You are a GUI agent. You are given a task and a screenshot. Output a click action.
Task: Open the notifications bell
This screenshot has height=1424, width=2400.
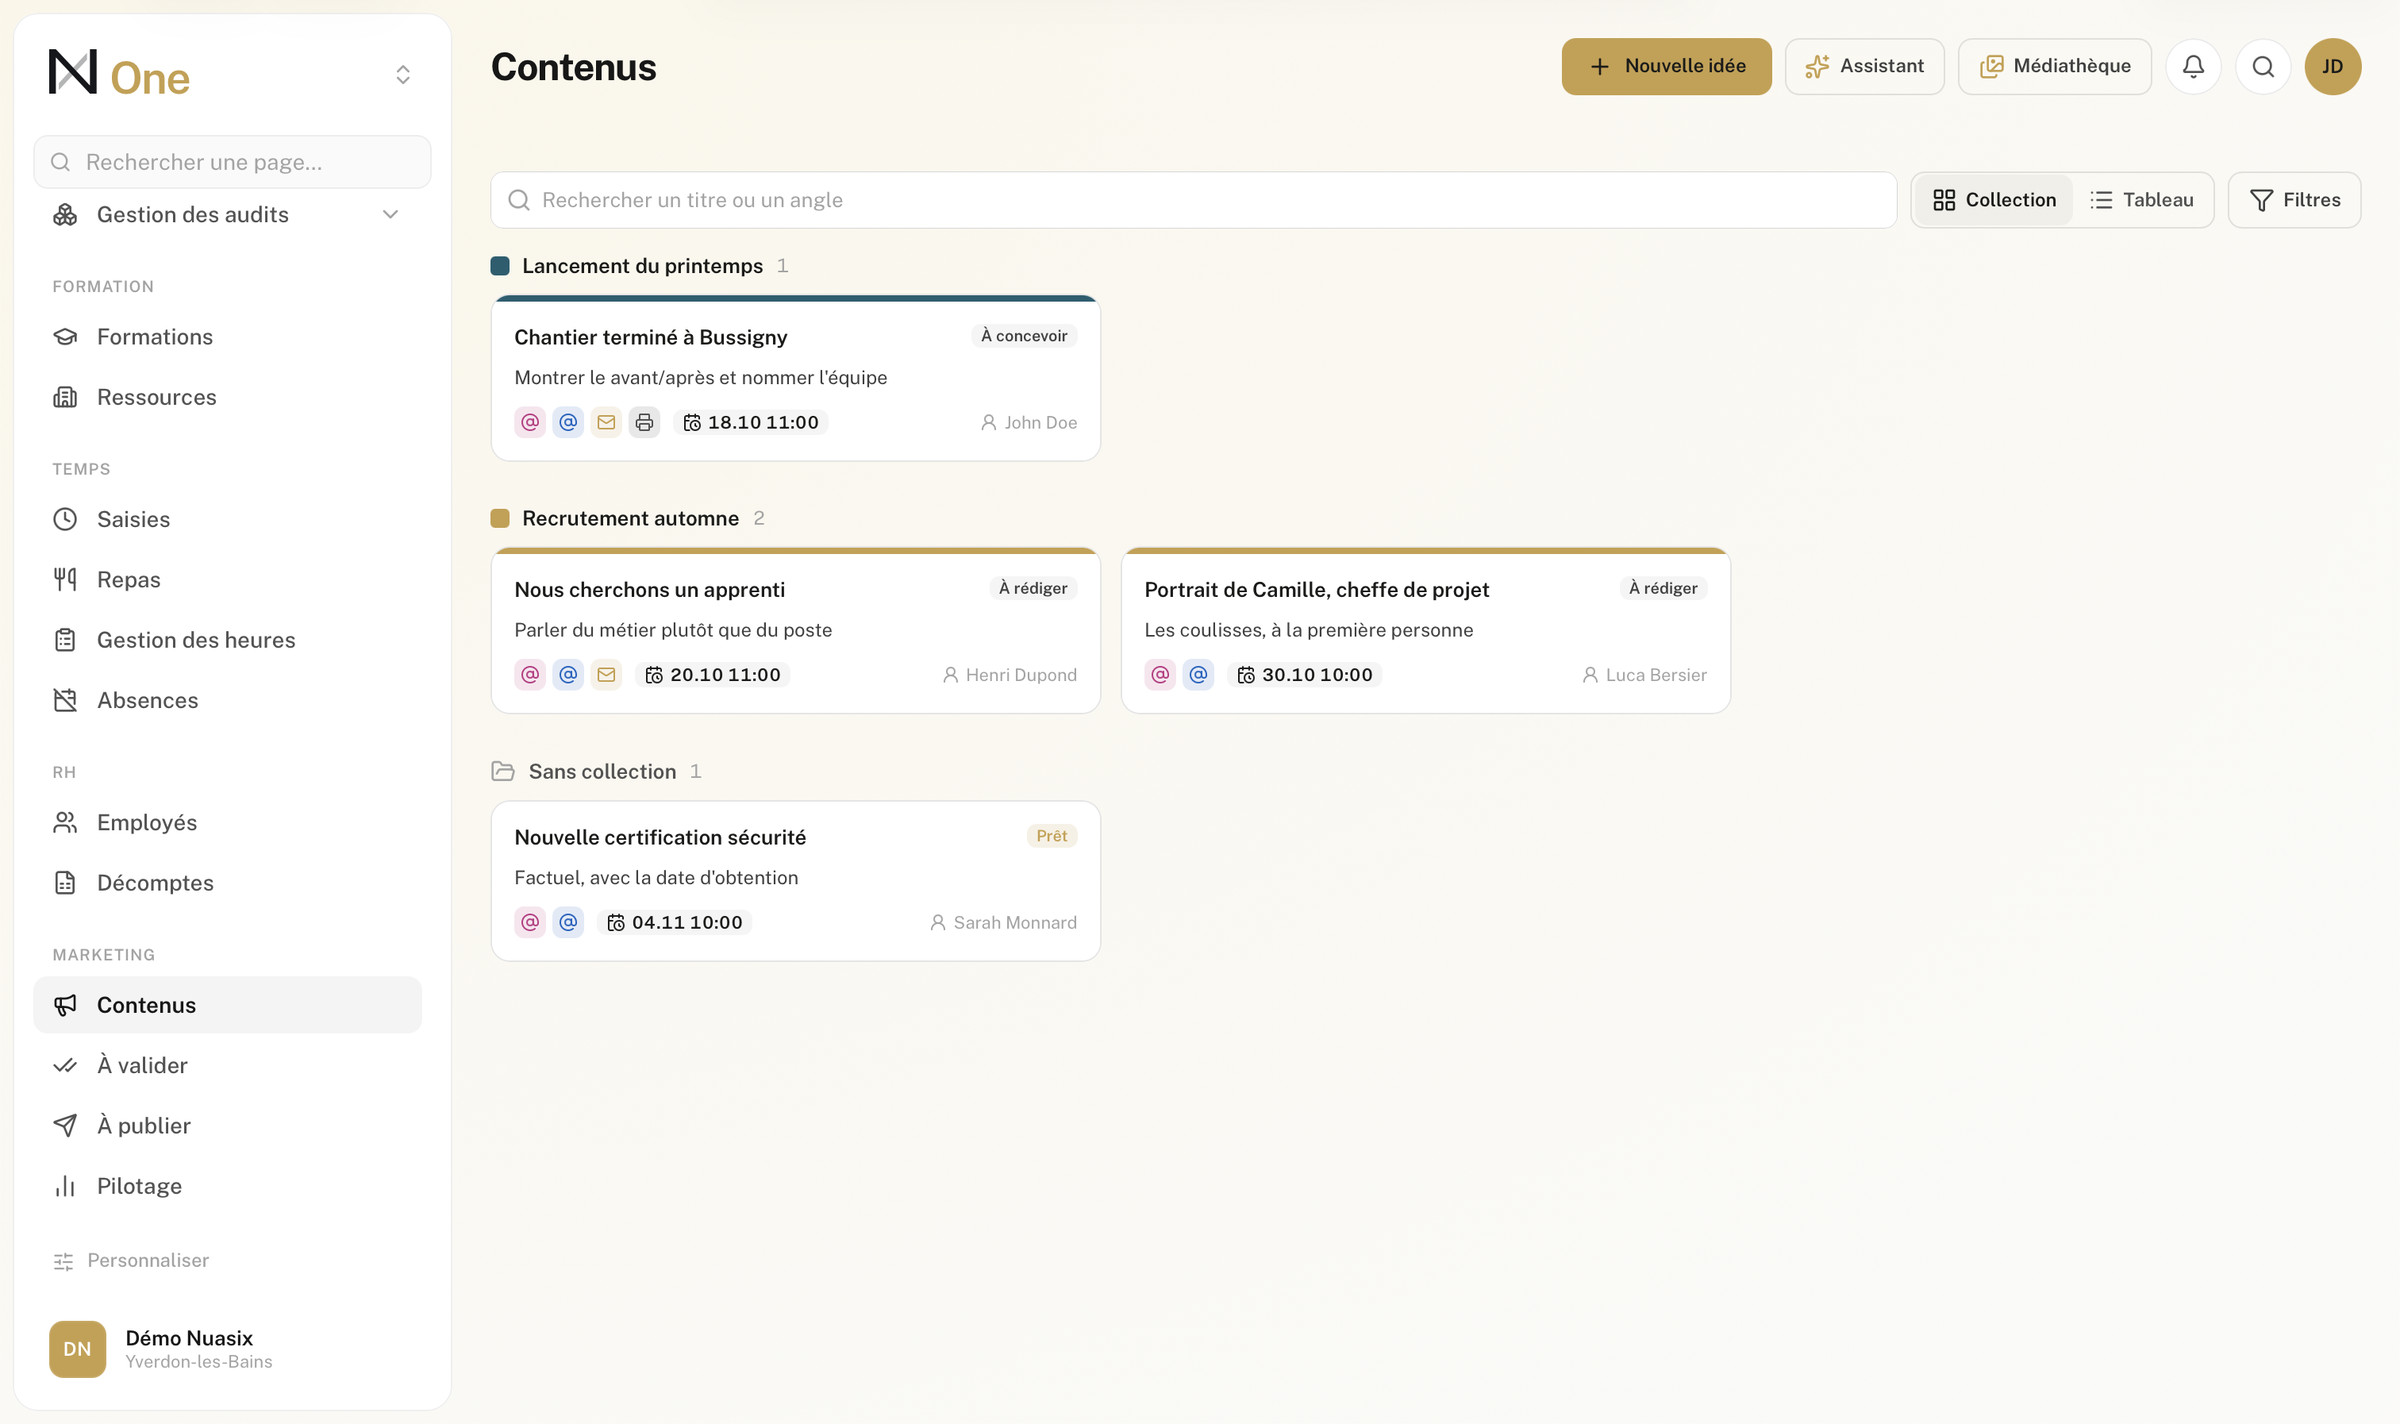point(2193,66)
